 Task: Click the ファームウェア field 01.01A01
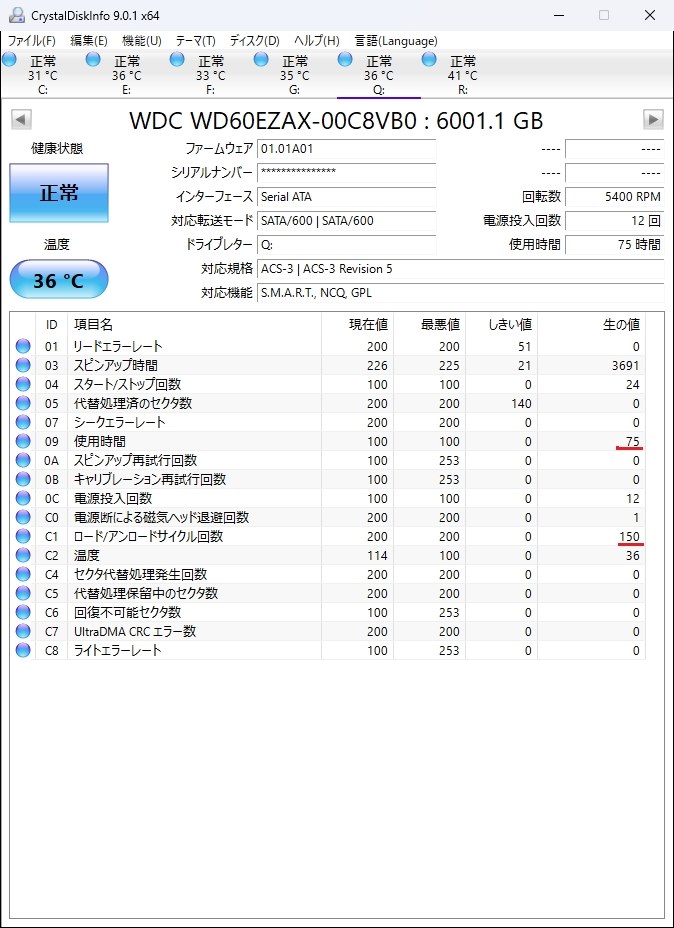point(347,149)
